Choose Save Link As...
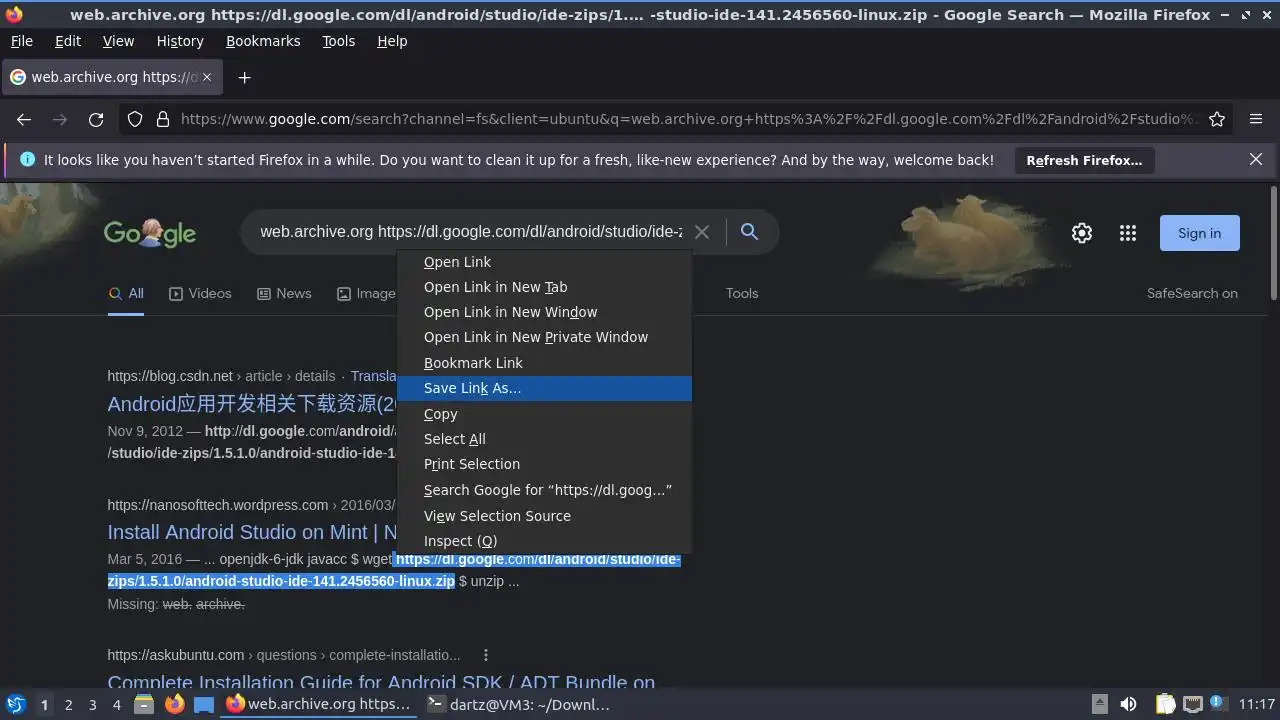Screen dimensions: 1280x720 (x=544, y=388)
